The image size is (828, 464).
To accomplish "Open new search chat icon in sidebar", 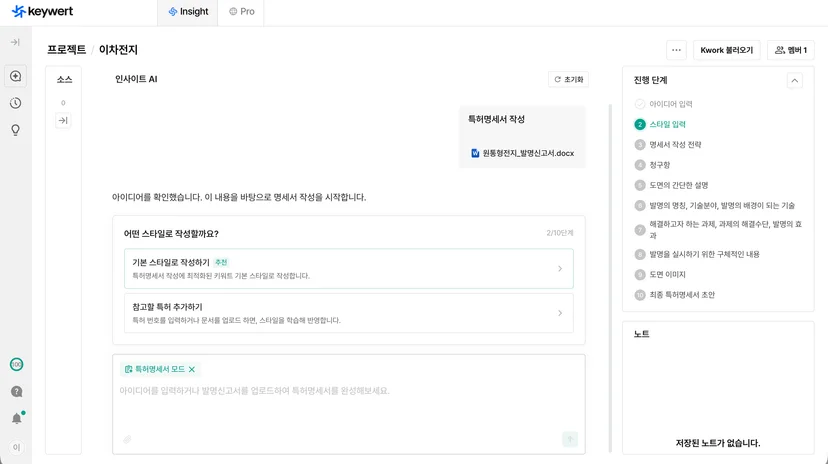I will tap(16, 76).
